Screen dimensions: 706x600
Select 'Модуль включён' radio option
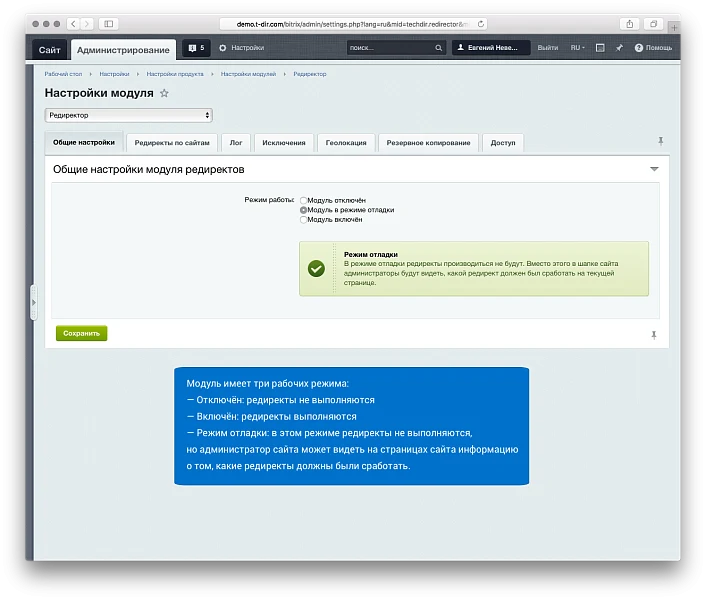(303, 220)
